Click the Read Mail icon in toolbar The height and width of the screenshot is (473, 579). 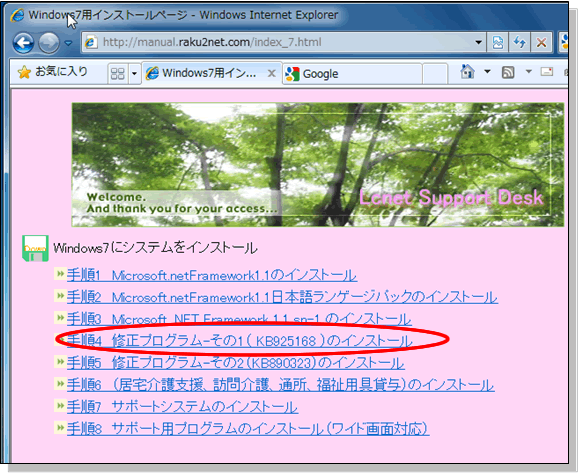click(547, 72)
